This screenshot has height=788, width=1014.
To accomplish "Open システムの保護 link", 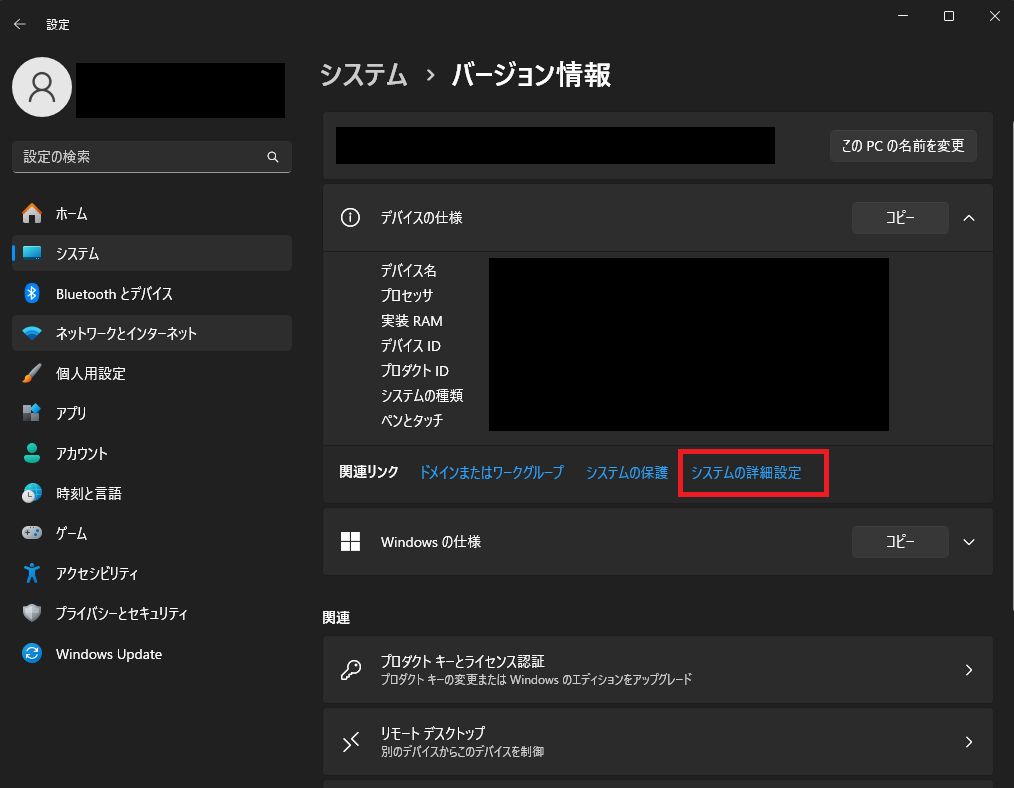I will tap(627, 473).
